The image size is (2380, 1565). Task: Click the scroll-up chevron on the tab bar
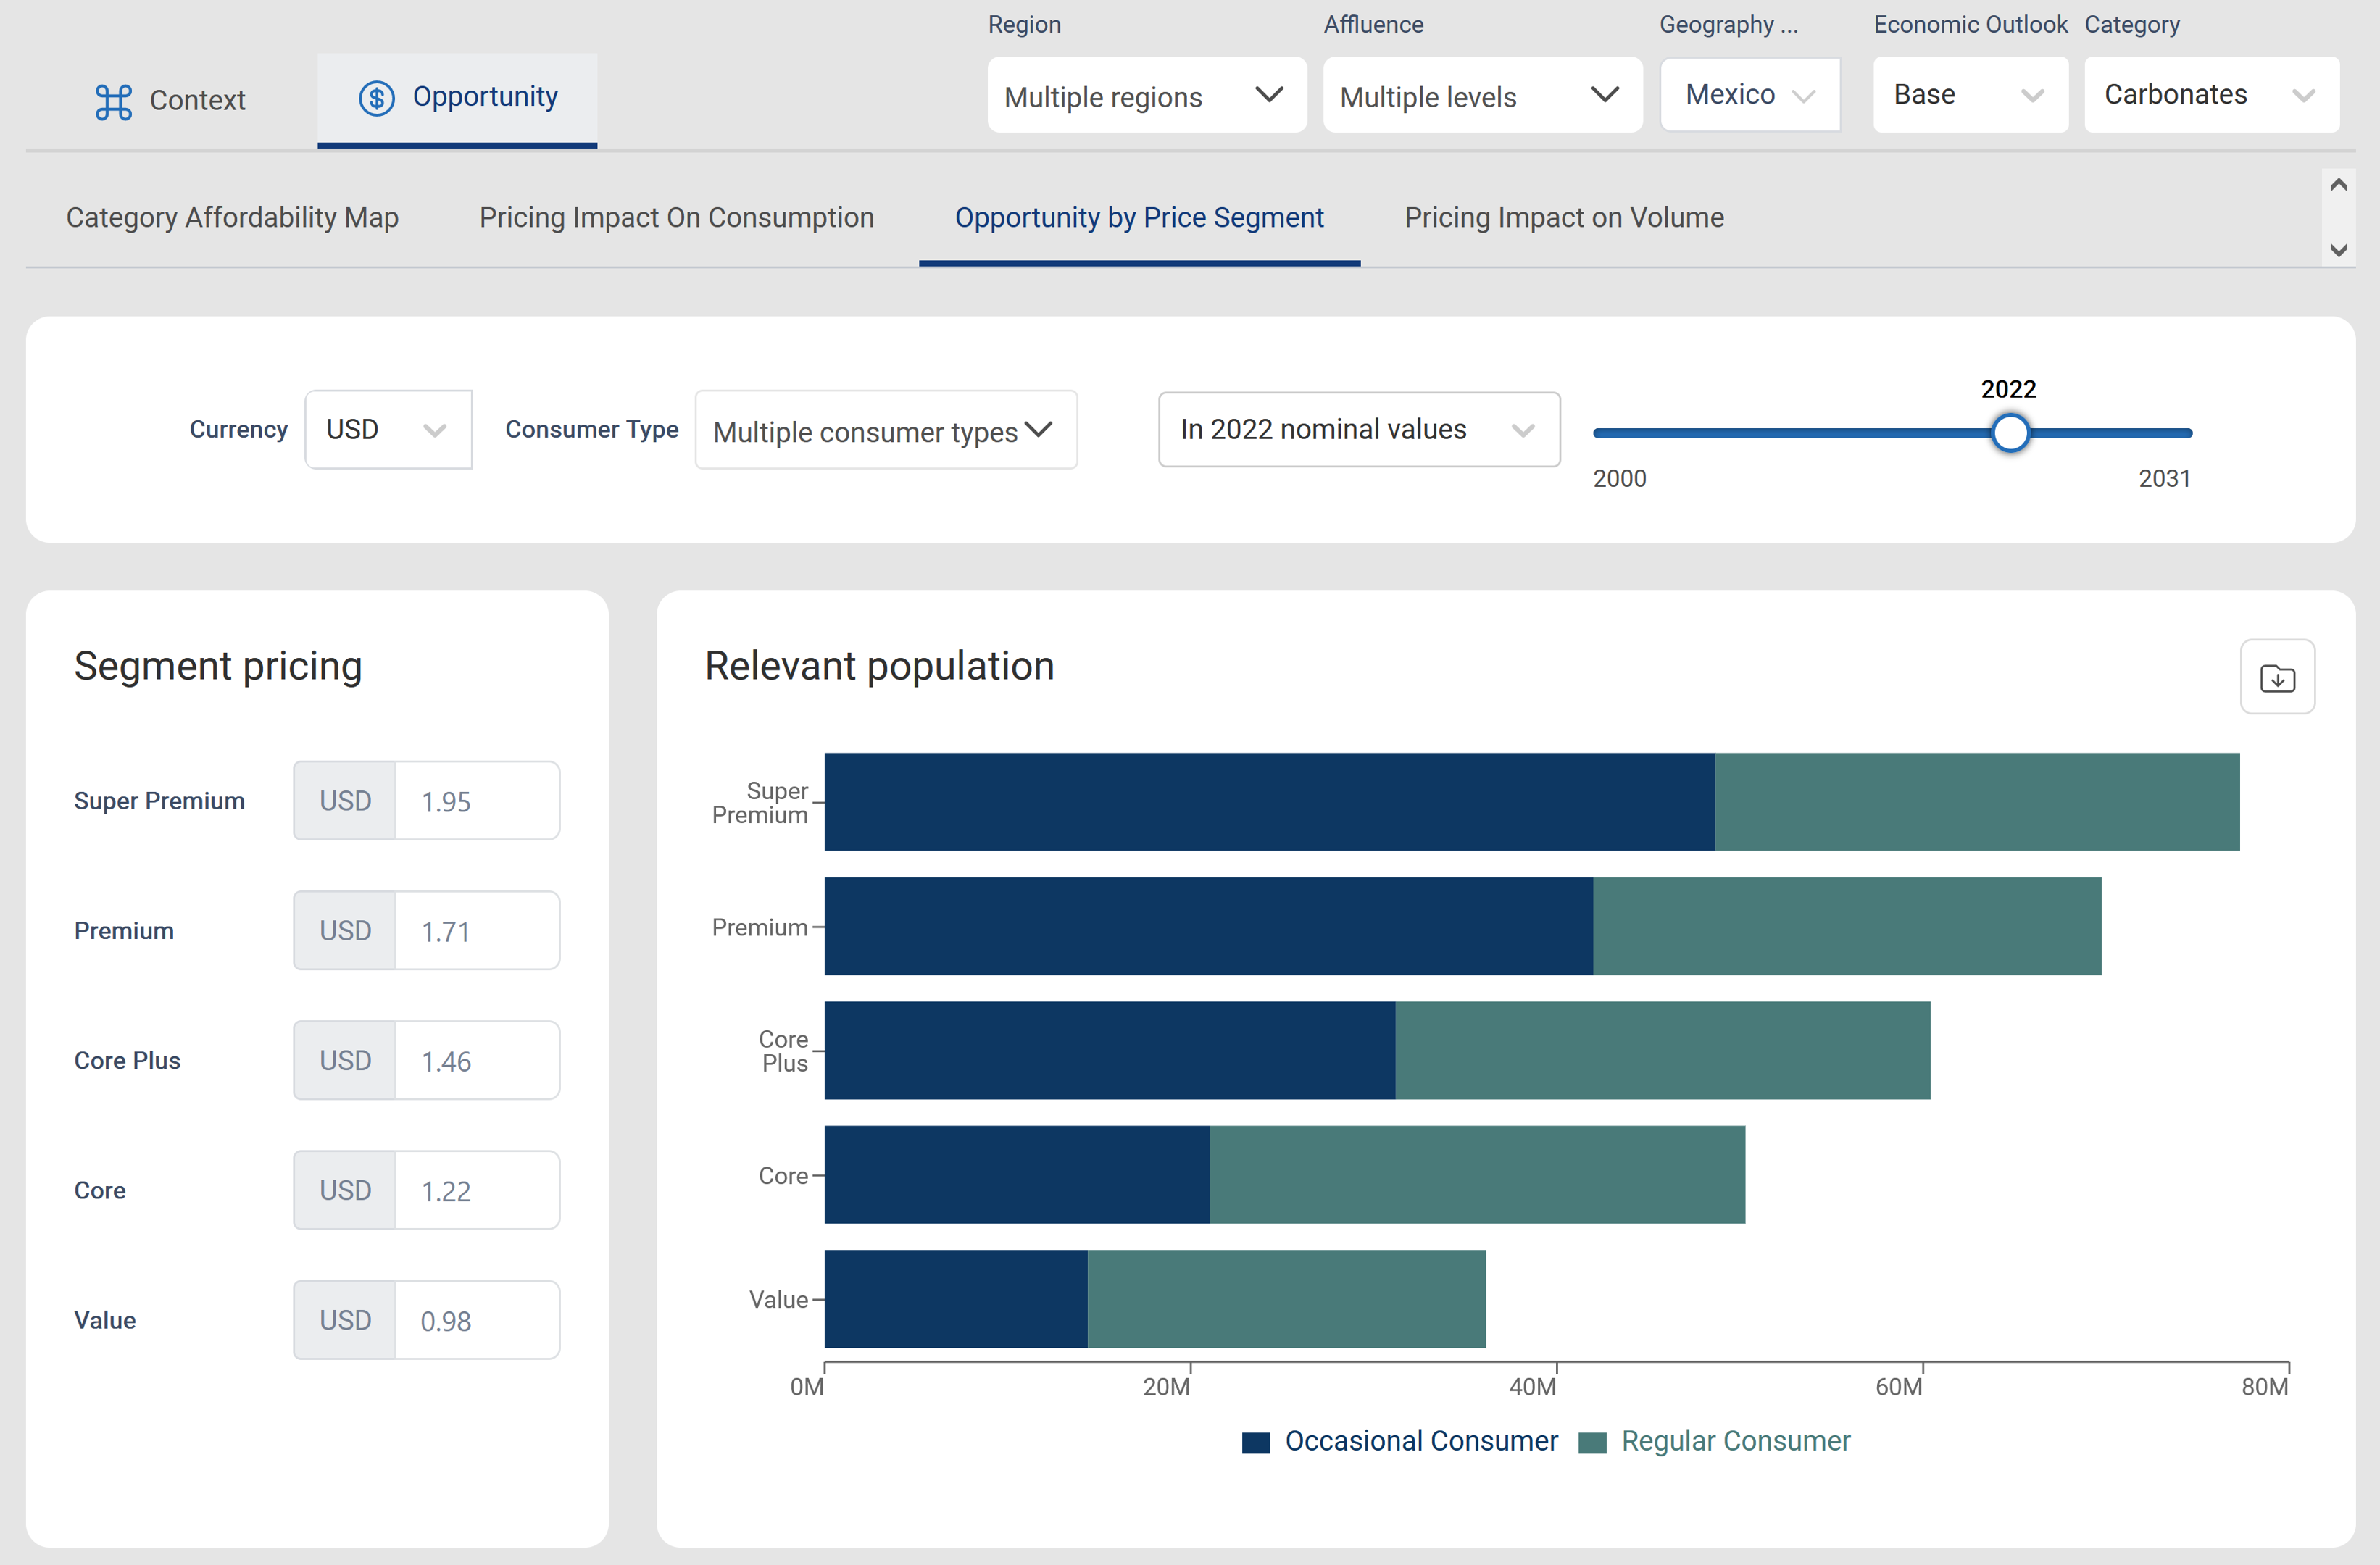pyautogui.click(x=2338, y=183)
